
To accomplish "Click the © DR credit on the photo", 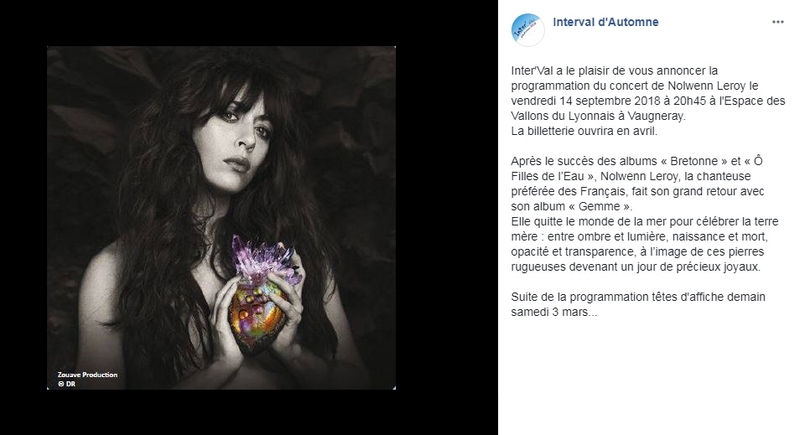I will coord(66,384).
